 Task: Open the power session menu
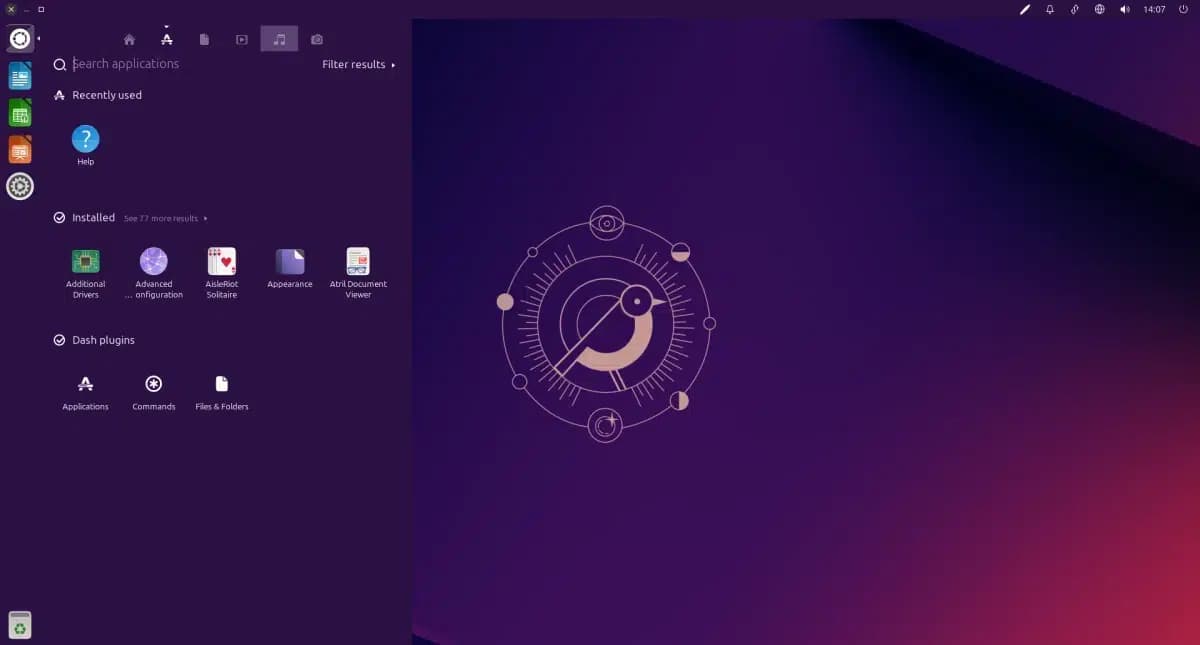(1183, 9)
